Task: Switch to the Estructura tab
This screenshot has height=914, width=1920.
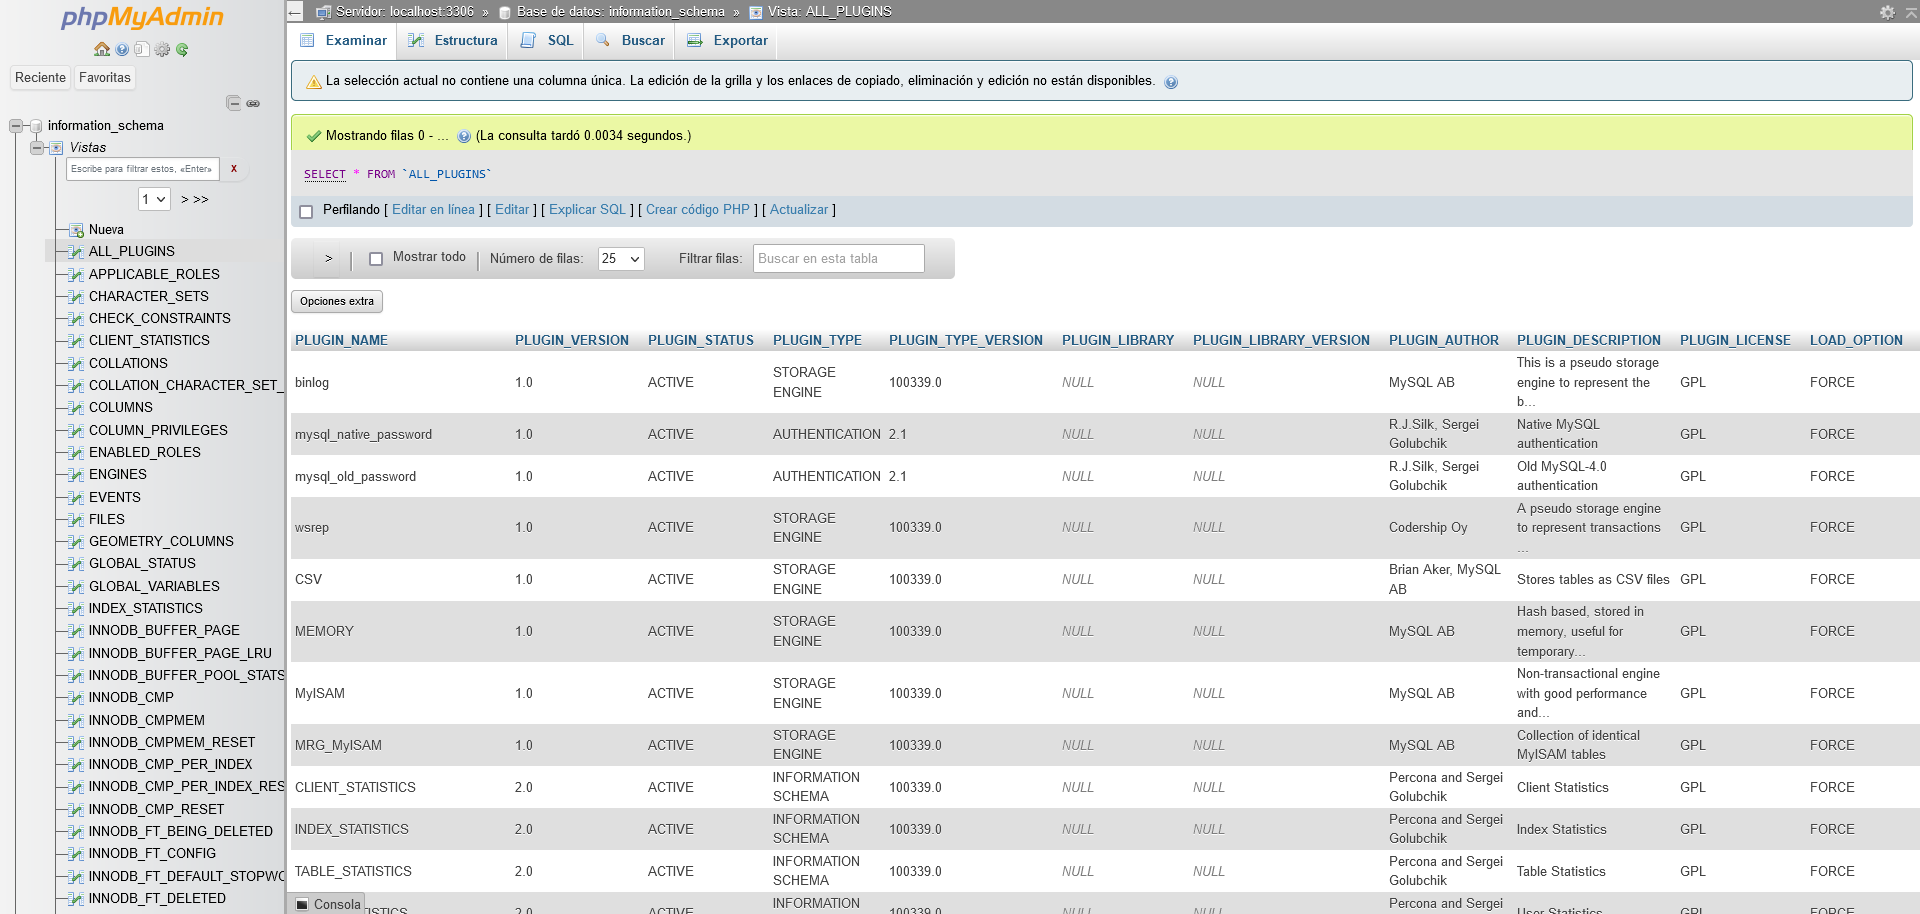Action: [453, 41]
